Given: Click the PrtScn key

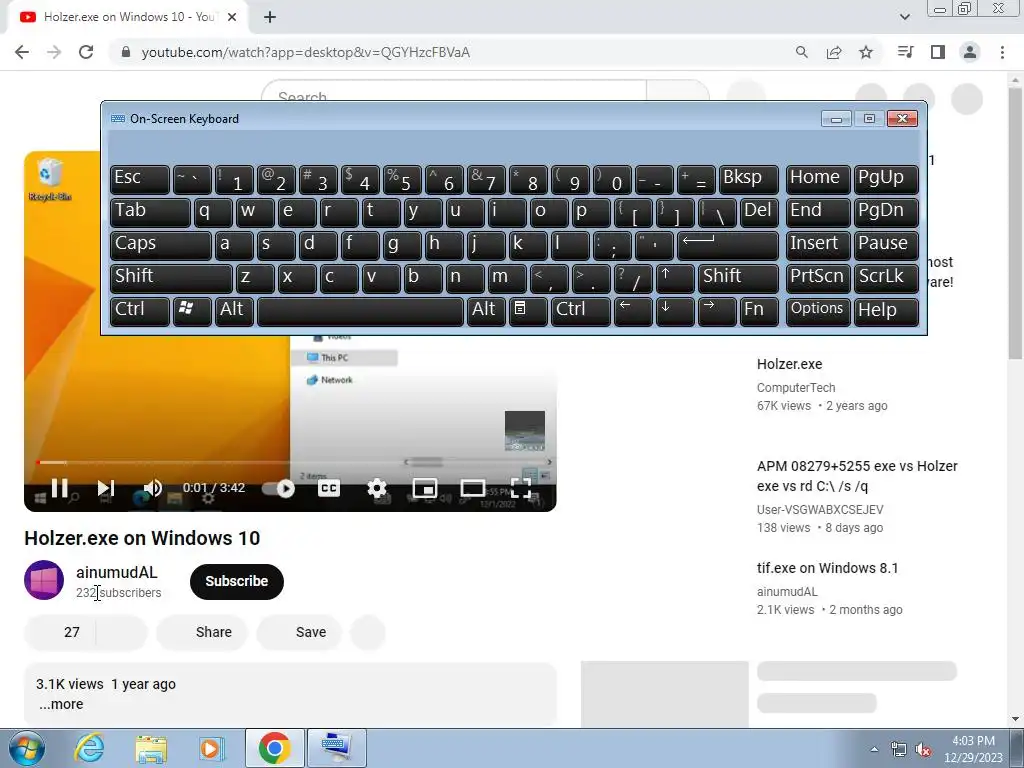Looking at the screenshot, I should (818, 278).
